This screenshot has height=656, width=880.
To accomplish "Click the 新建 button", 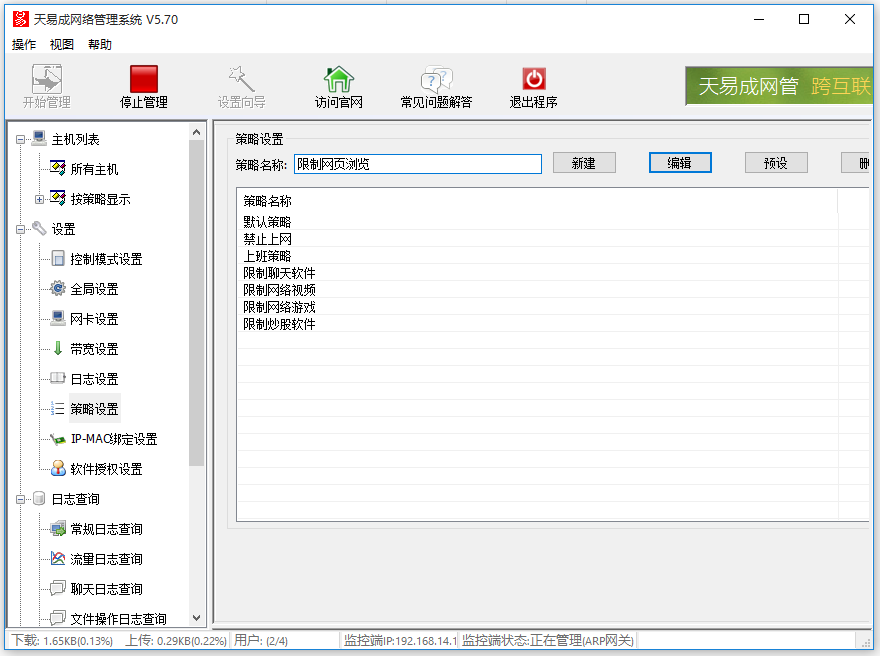I will [x=584, y=163].
